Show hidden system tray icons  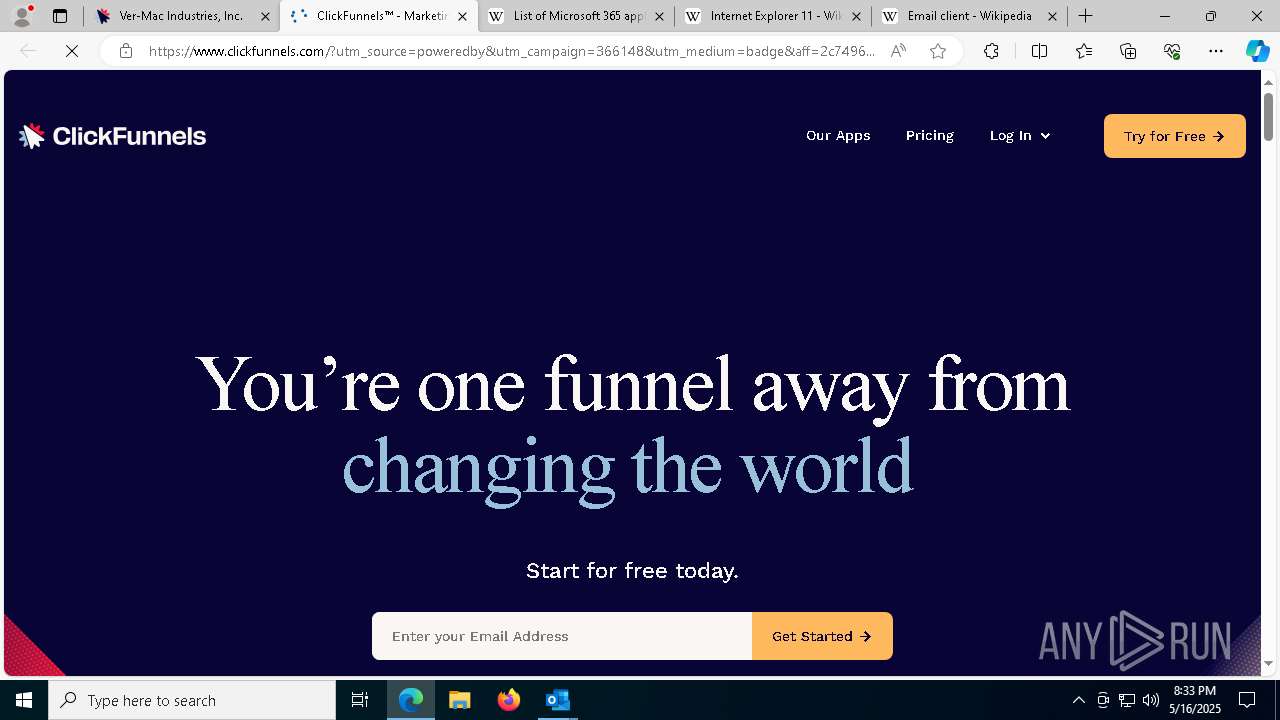pos(1078,700)
